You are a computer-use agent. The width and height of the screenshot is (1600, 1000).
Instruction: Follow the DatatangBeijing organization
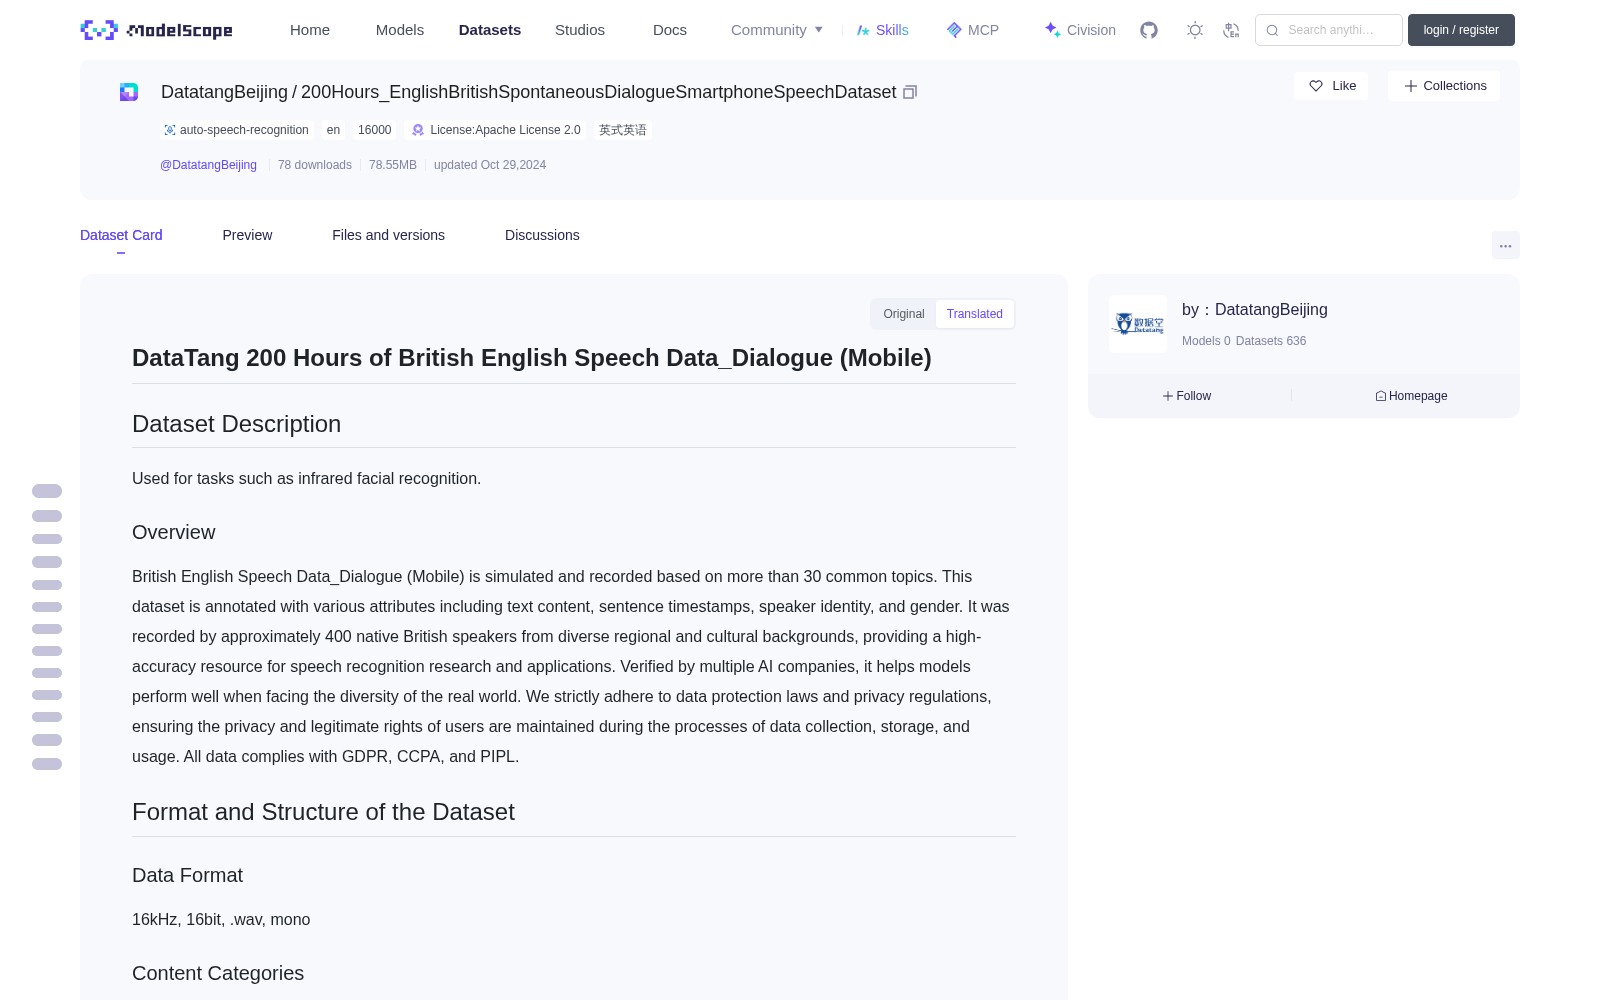click(1187, 396)
